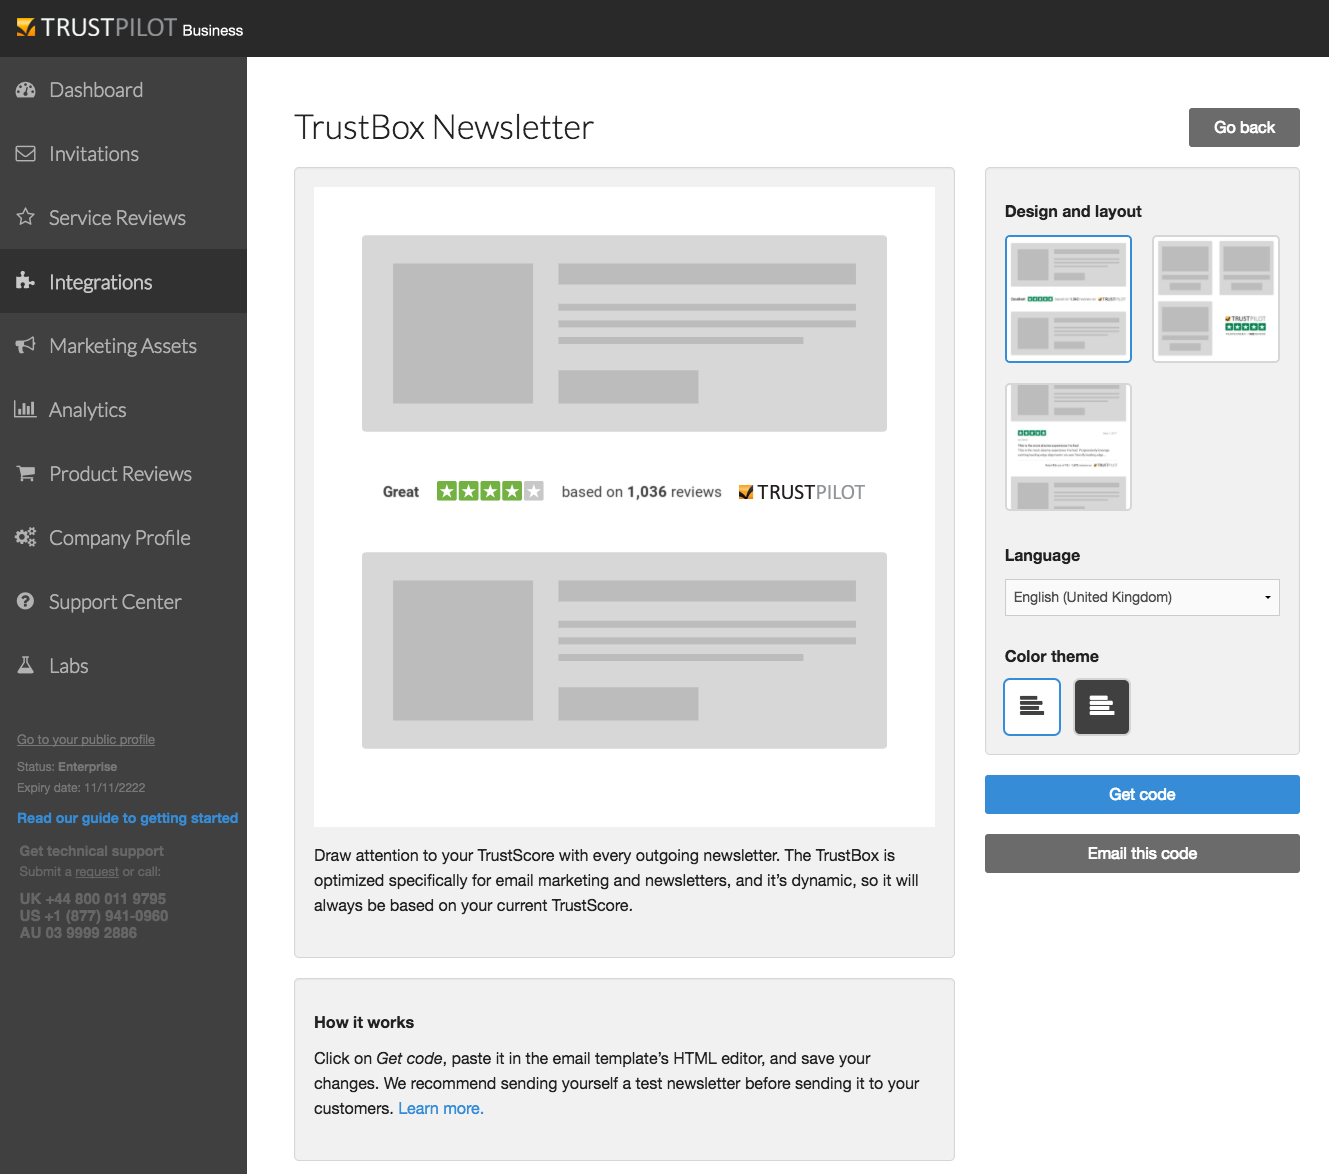
Task: Click the Company Profile gears icon
Action: (26, 537)
